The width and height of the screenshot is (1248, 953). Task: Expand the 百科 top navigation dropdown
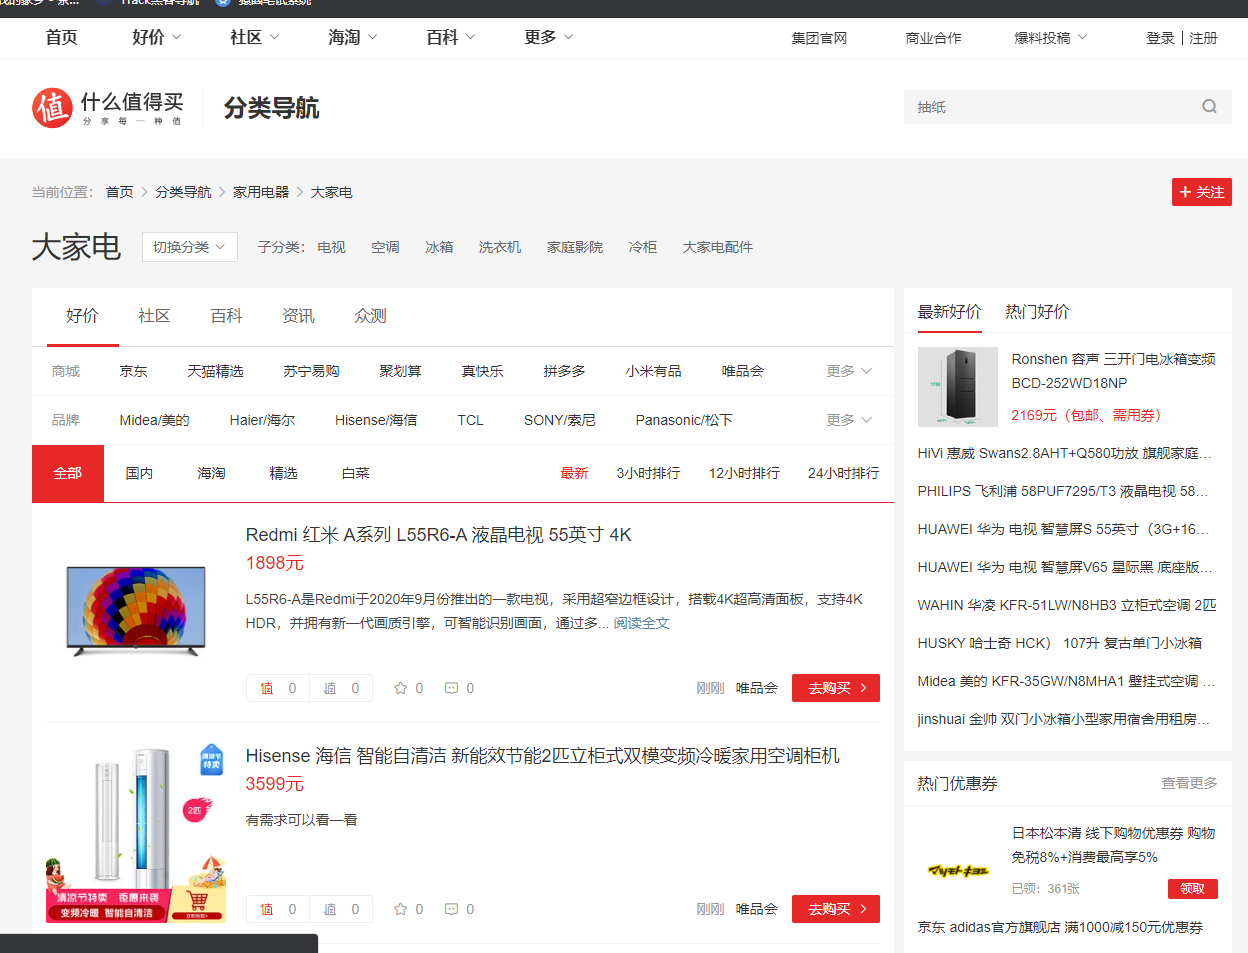click(x=451, y=37)
